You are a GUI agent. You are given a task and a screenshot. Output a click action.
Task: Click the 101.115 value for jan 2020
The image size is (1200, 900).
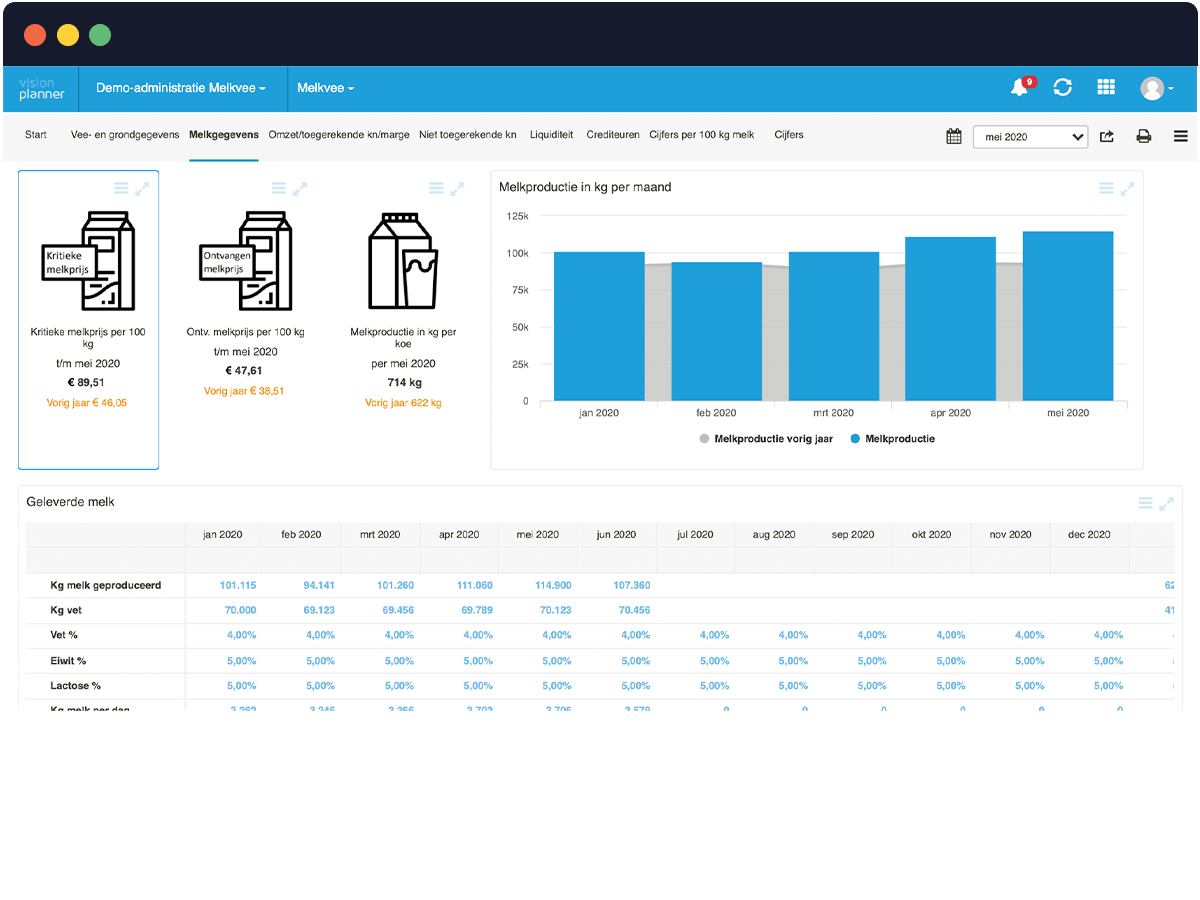click(x=238, y=585)
